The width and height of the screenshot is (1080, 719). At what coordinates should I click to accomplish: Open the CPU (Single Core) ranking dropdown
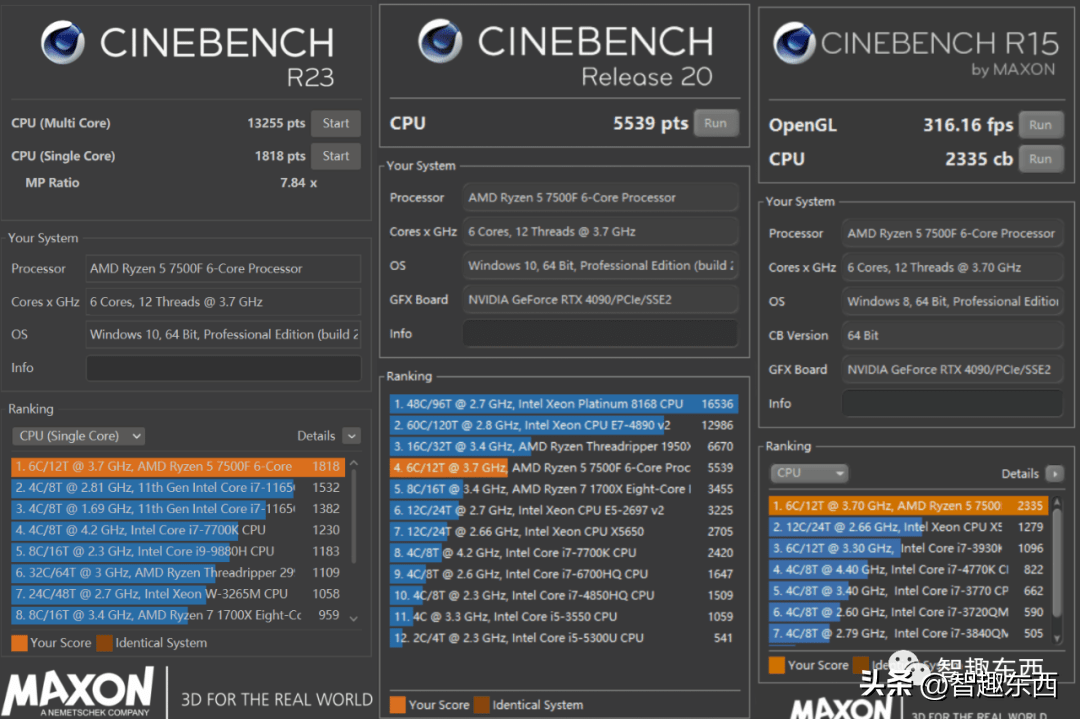click(x=79, y=436)
